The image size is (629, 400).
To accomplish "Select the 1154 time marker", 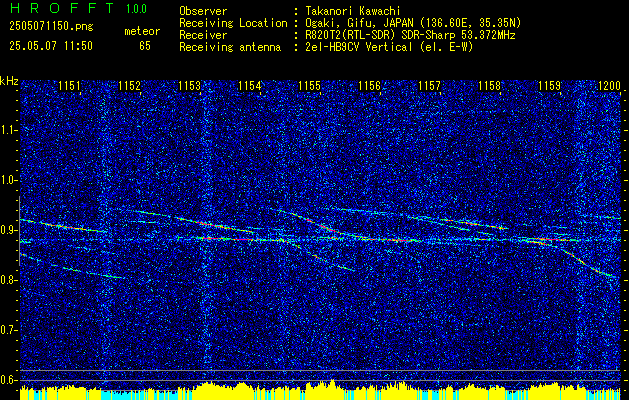I will [x=250, y=85].
